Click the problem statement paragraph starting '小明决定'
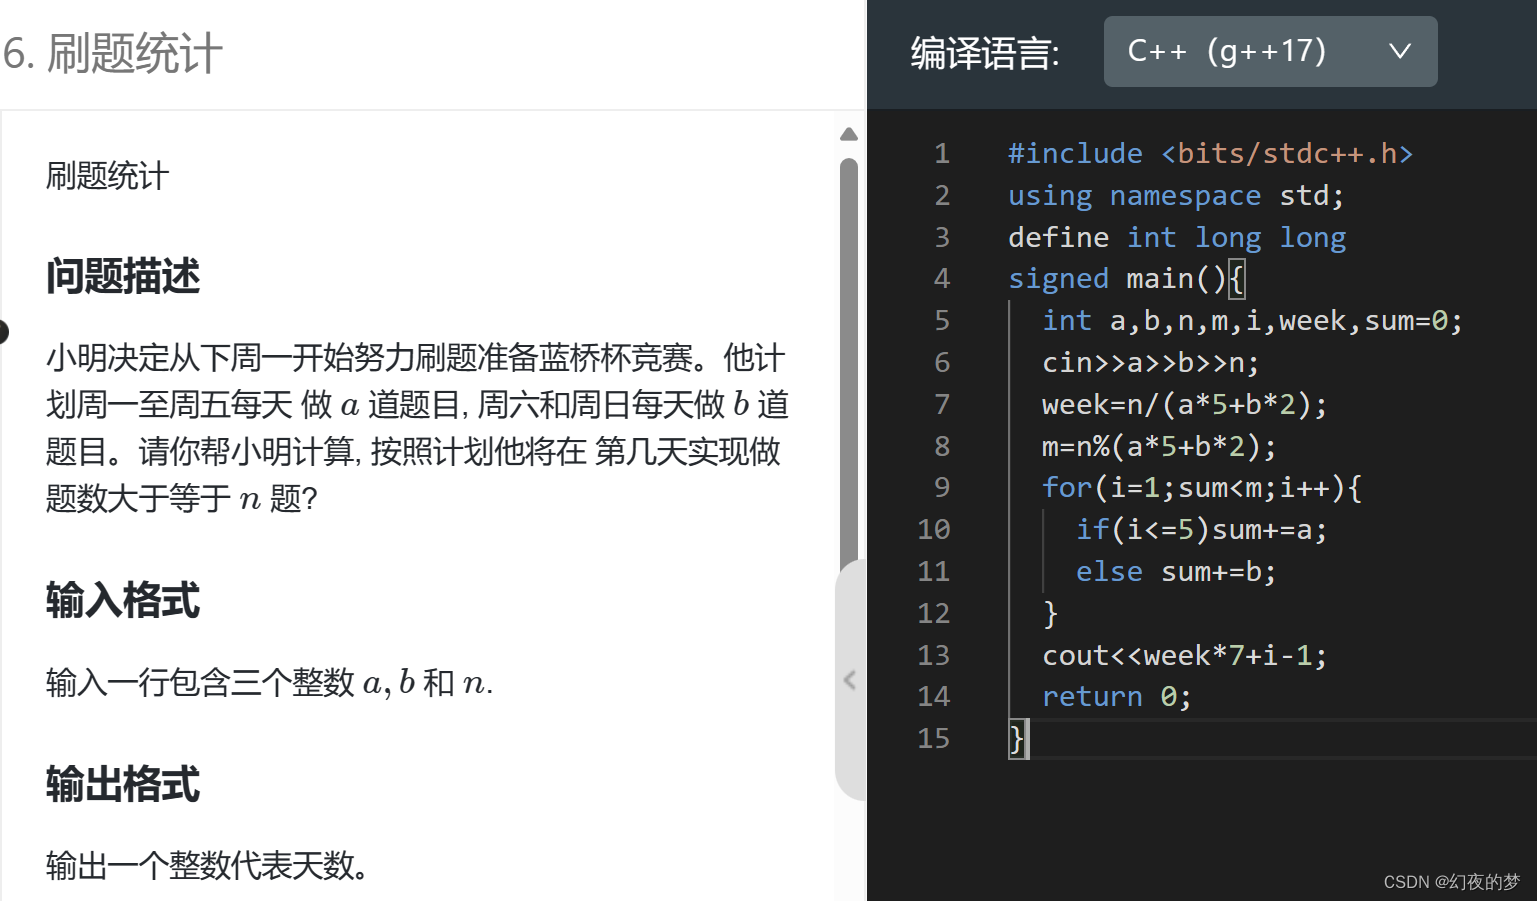Viewport: 1537px width, 901px height. 417,427
